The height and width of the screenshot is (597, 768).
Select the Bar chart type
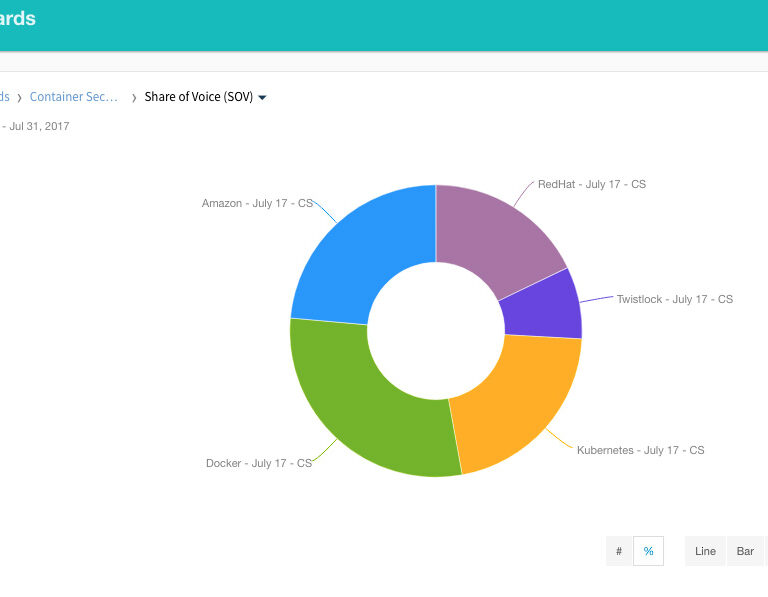click(x=745, y=551)
